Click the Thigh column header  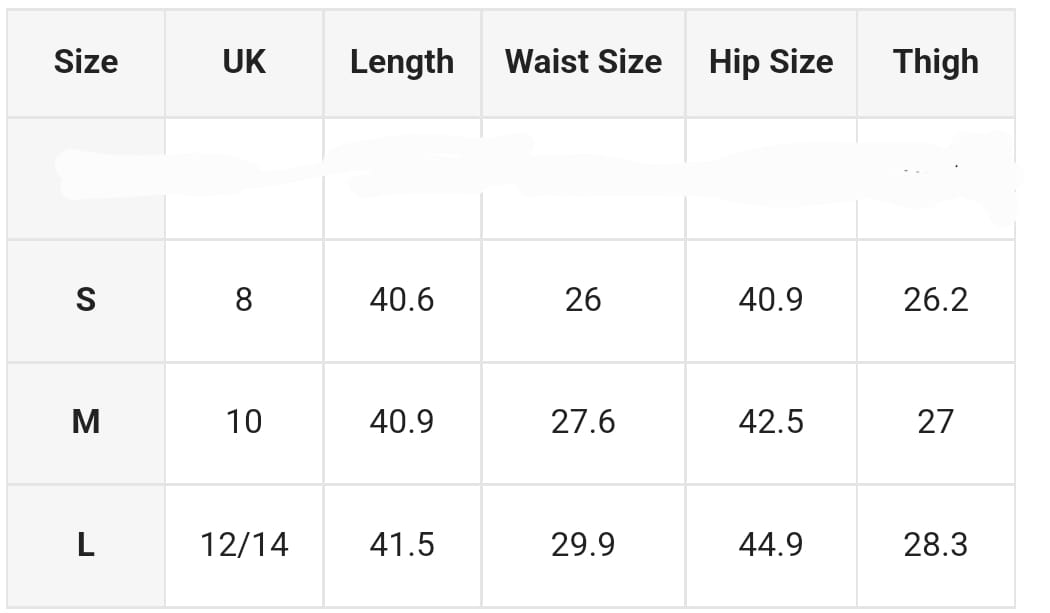tap(936, 62)
